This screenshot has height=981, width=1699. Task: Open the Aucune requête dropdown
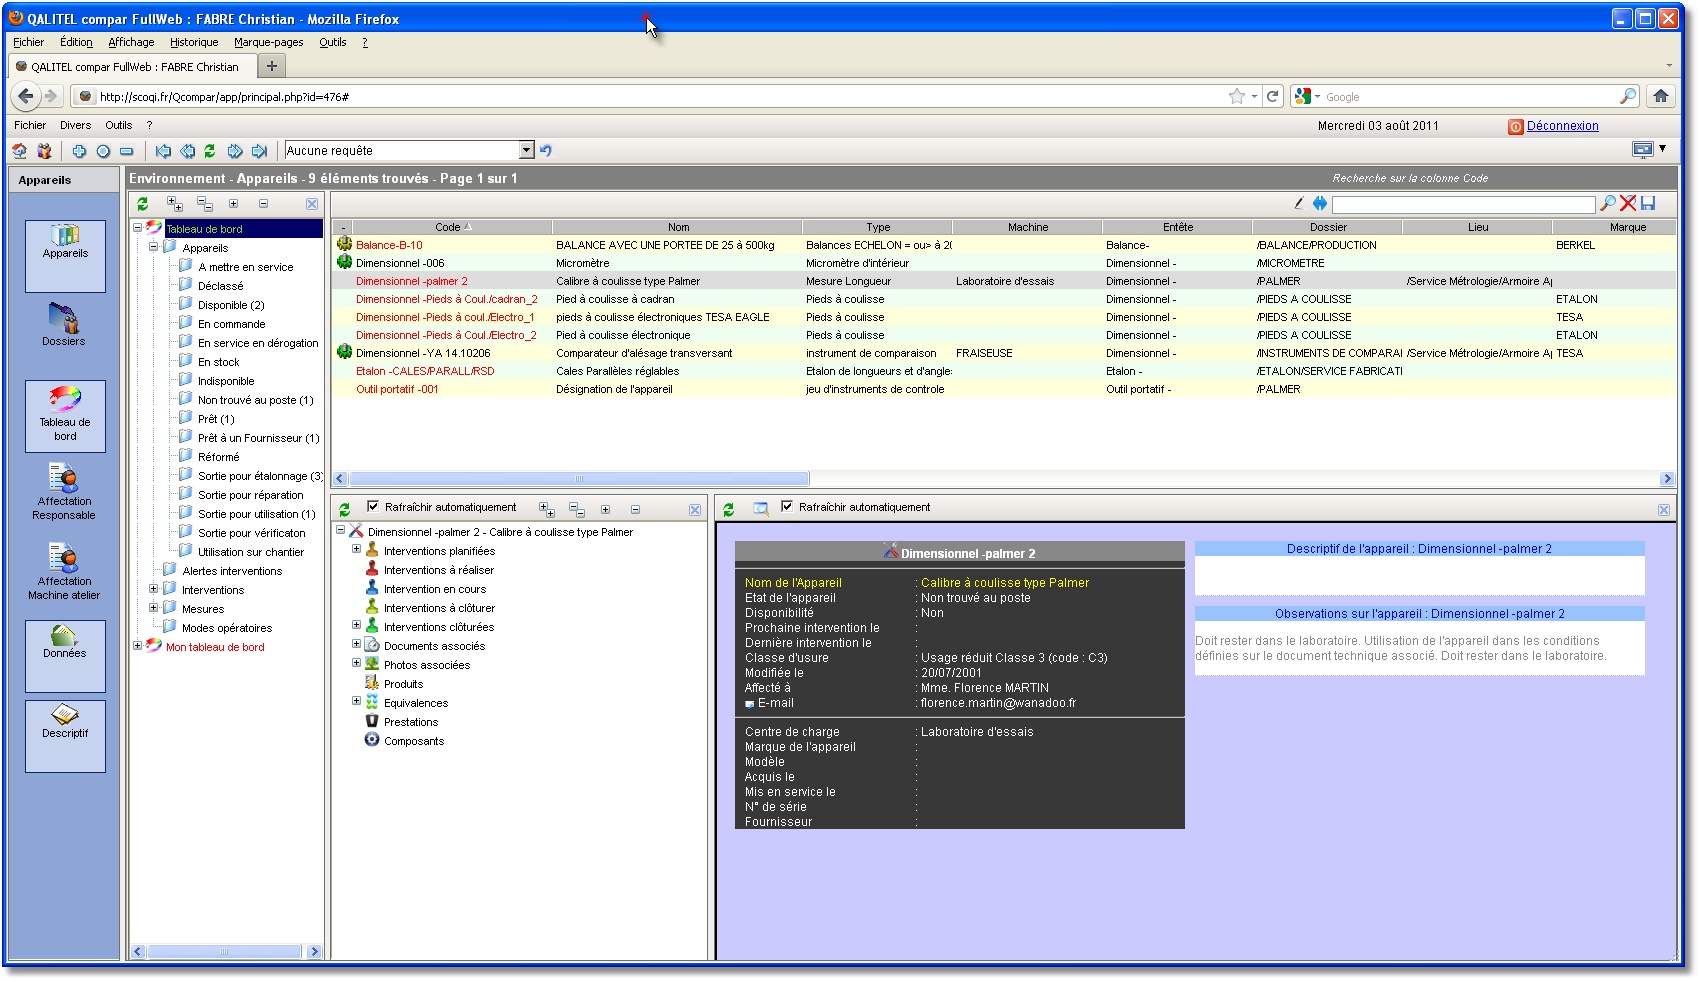tap(527, 150)
